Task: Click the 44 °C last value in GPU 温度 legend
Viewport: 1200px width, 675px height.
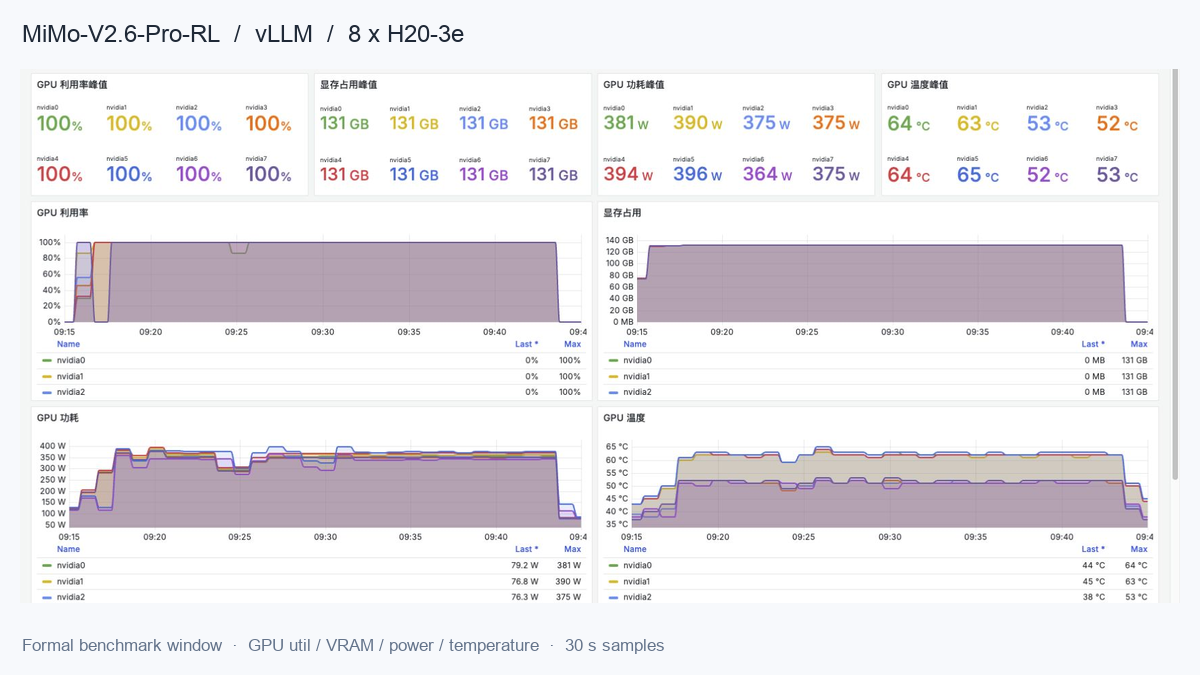Action: [x=1095, y=565]
